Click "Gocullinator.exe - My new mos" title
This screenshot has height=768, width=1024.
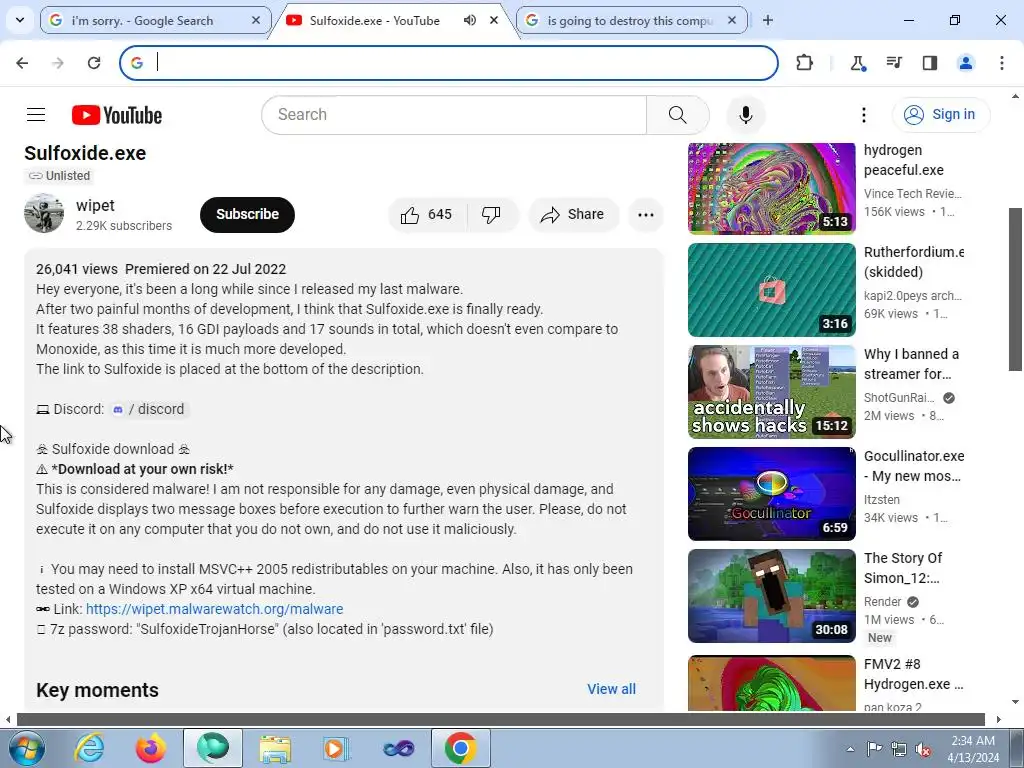click(x=914, y=466)
